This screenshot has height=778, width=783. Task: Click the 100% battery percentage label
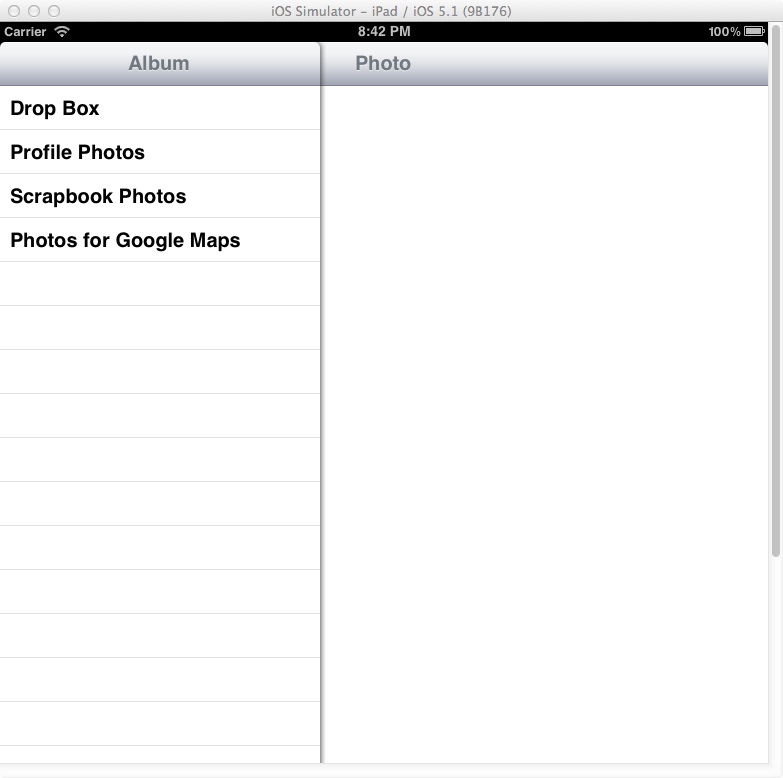pos(724,32)
